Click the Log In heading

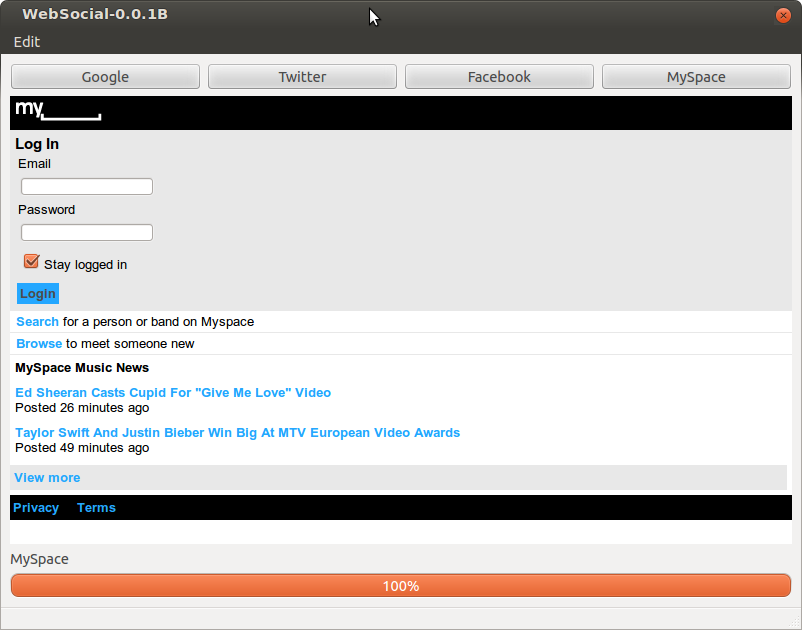37,144
